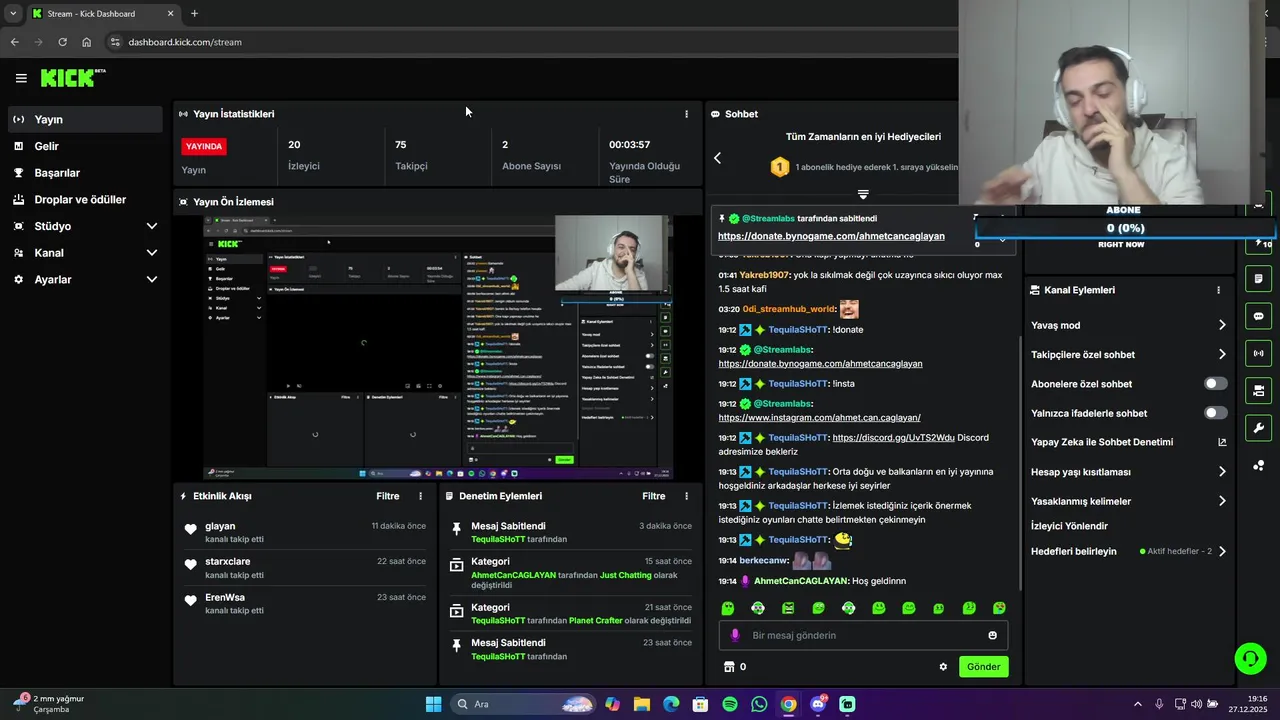This screenshot has width=1280, height=720.
Task: Open Etkinlik Akışı Filtre dropdown
Action: tap(387, 496)
